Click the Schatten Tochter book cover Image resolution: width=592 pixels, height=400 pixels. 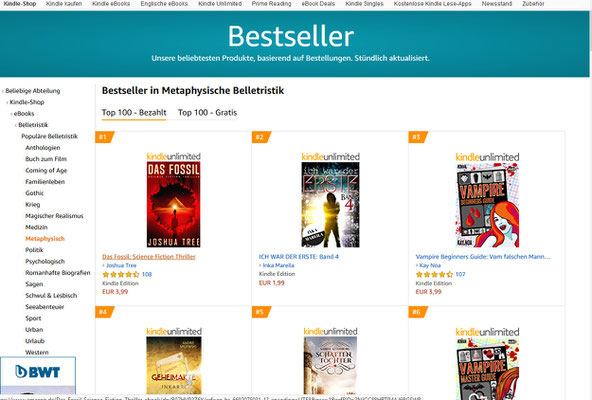click(330, 365)
